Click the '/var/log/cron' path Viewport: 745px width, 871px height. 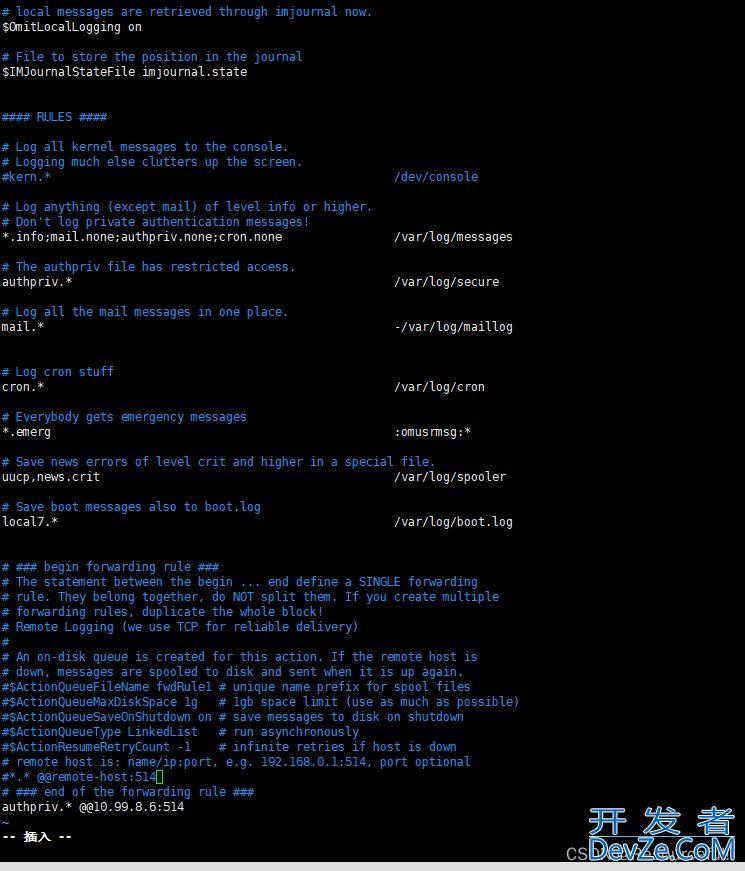[x=439, y=387]
